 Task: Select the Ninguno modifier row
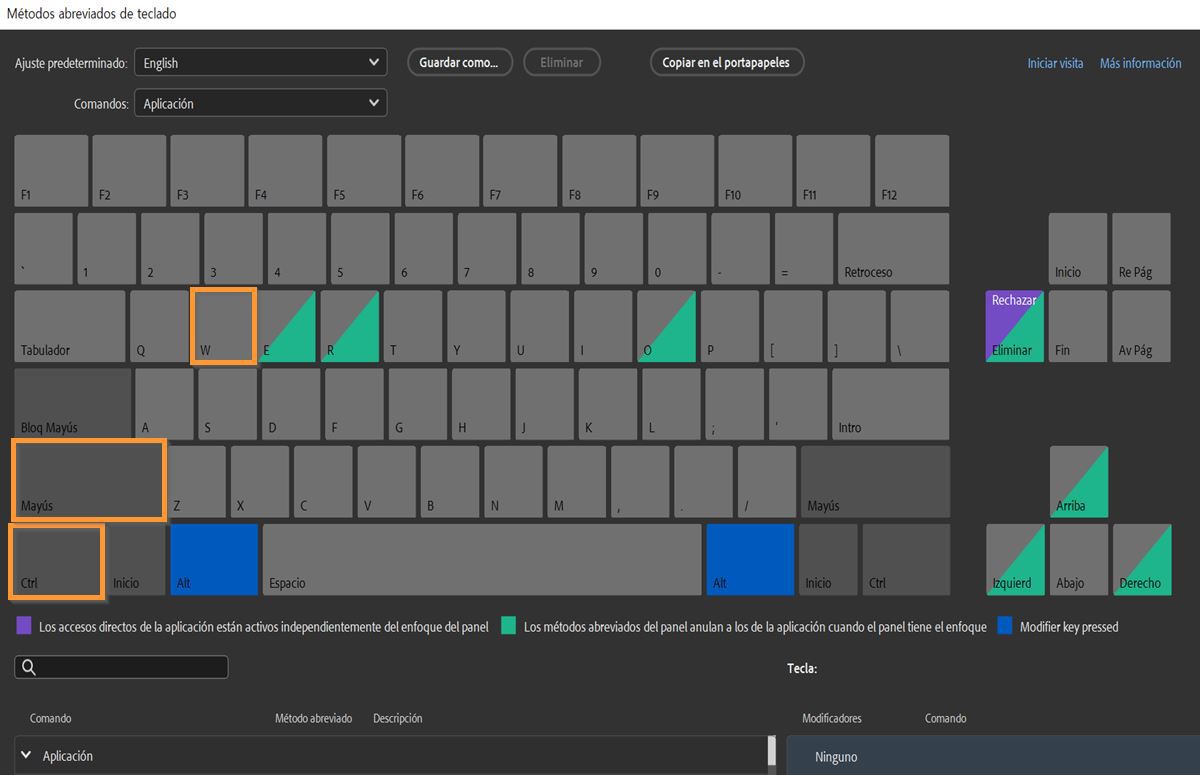point(992,756)
